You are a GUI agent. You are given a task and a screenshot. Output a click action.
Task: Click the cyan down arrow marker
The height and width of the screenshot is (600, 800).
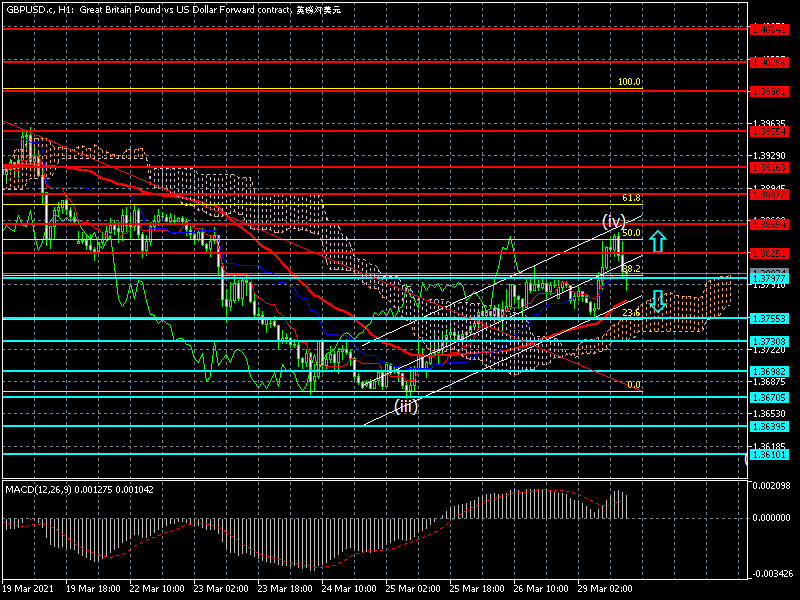pos(658,300)
